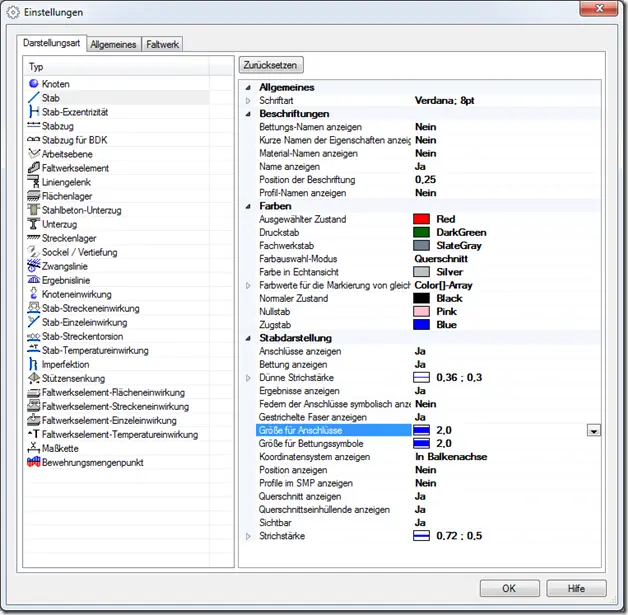Screen dimensions: 628x615
Task: Click Farbauswahl-Modus value Querschnitt
Action: [441, 259]
